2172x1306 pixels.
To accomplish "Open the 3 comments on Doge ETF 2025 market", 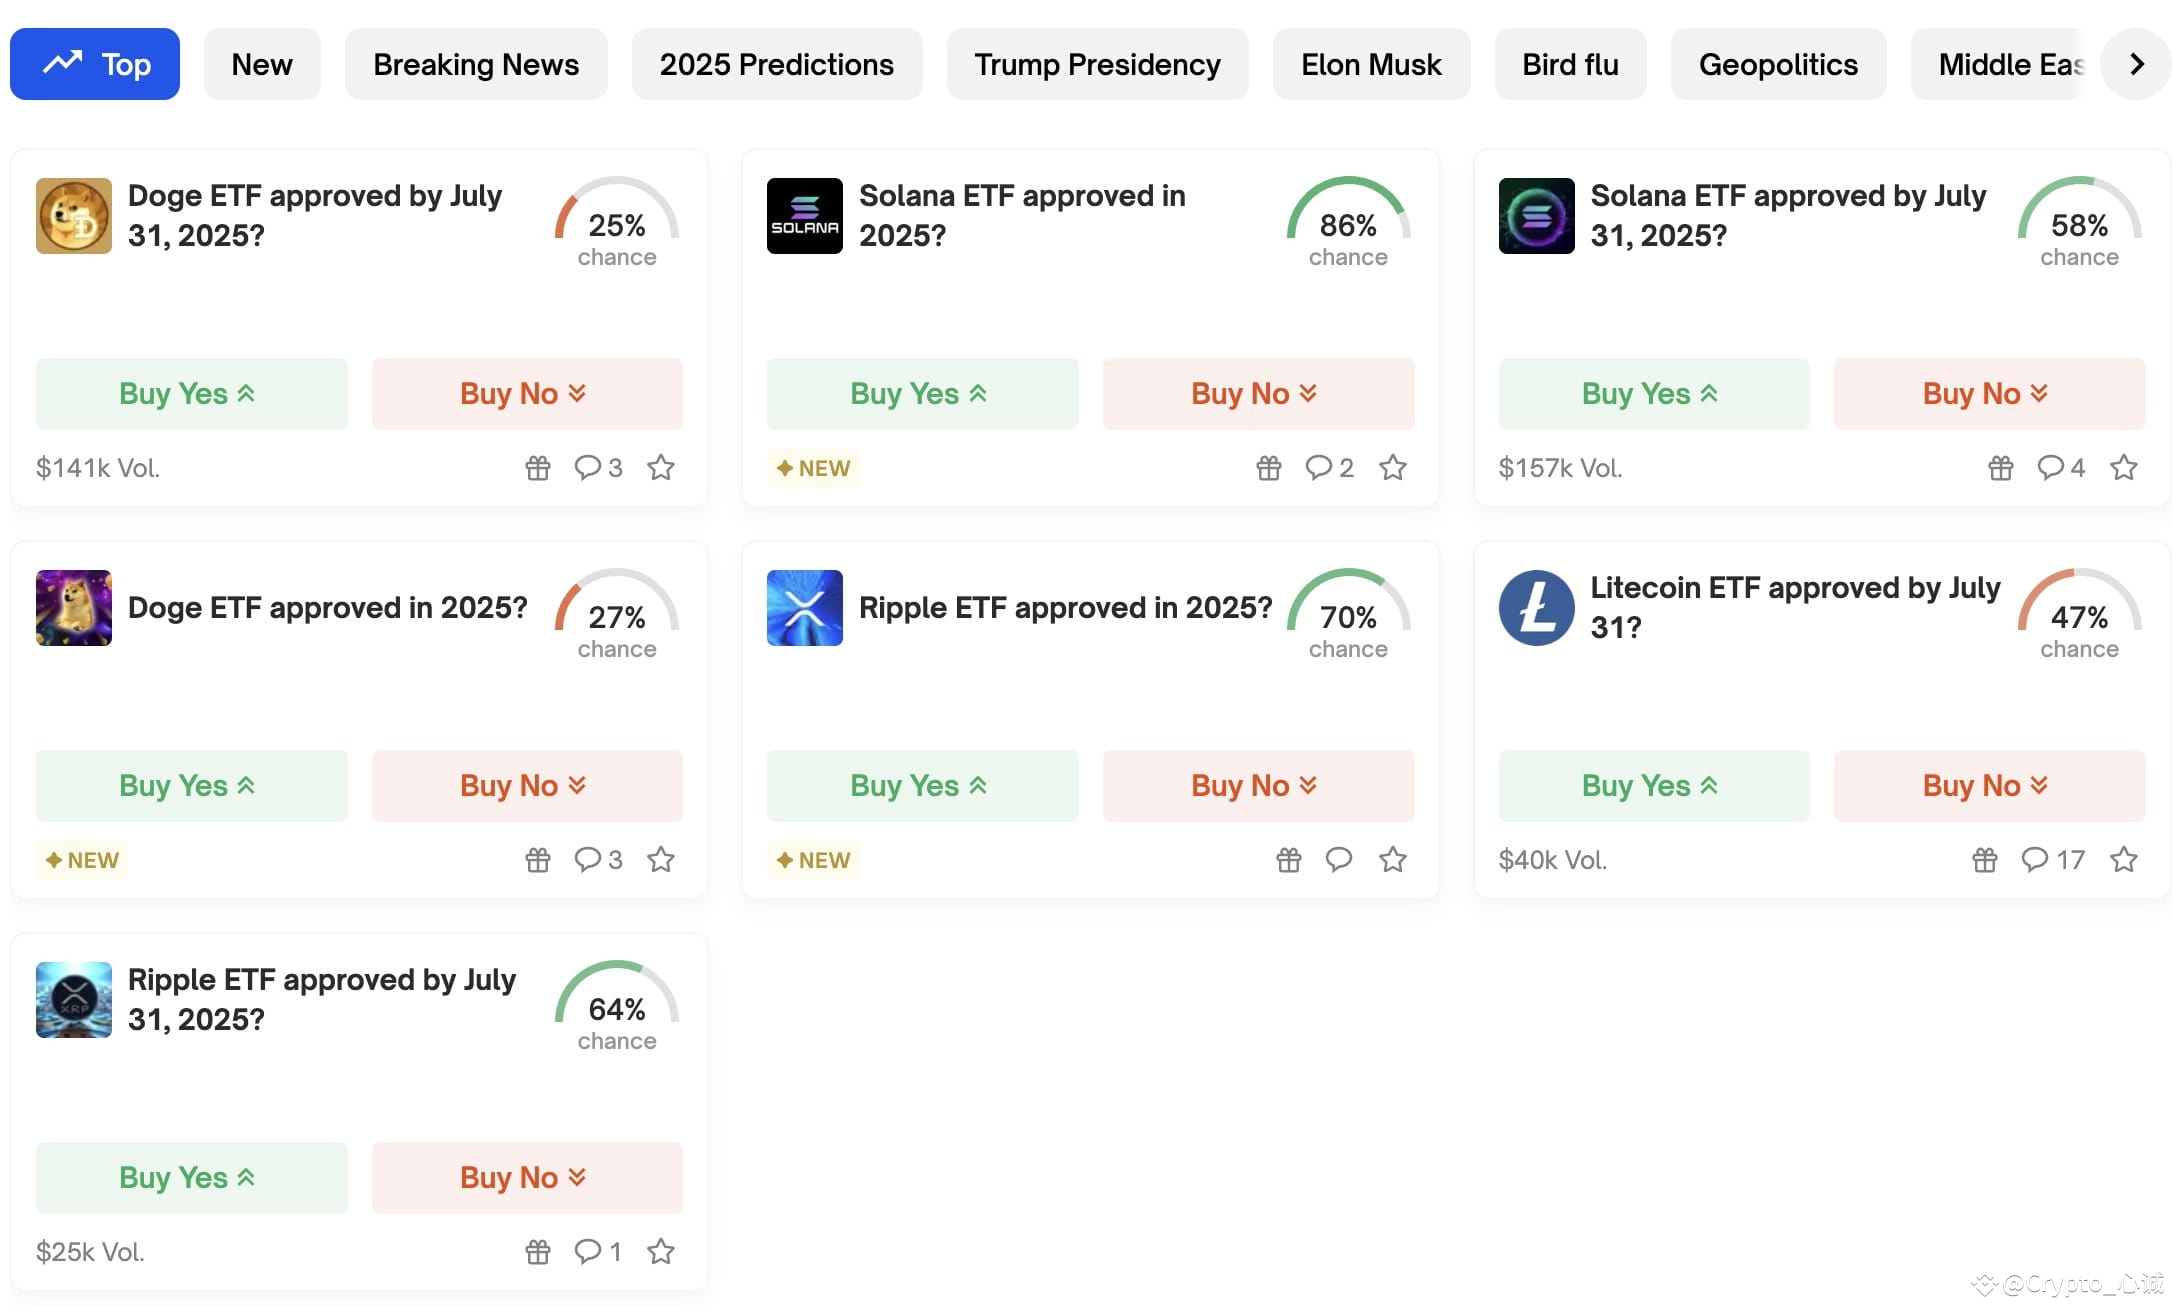I will coord(591,859).
